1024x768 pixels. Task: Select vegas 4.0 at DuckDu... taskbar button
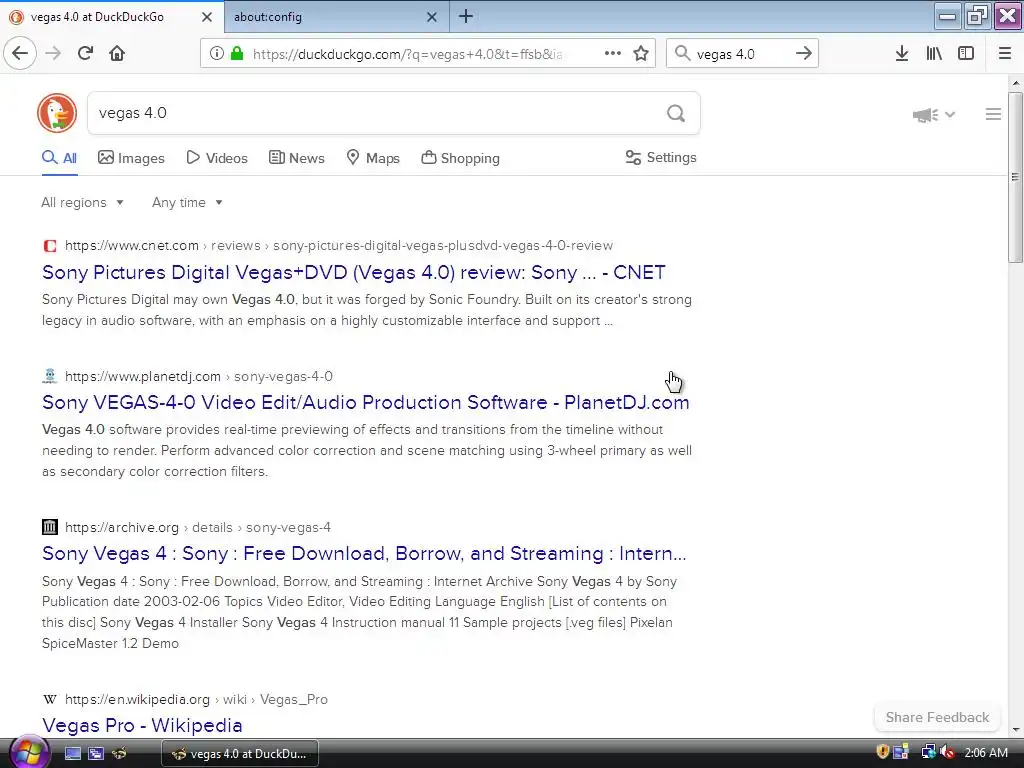tap(240, 753)
